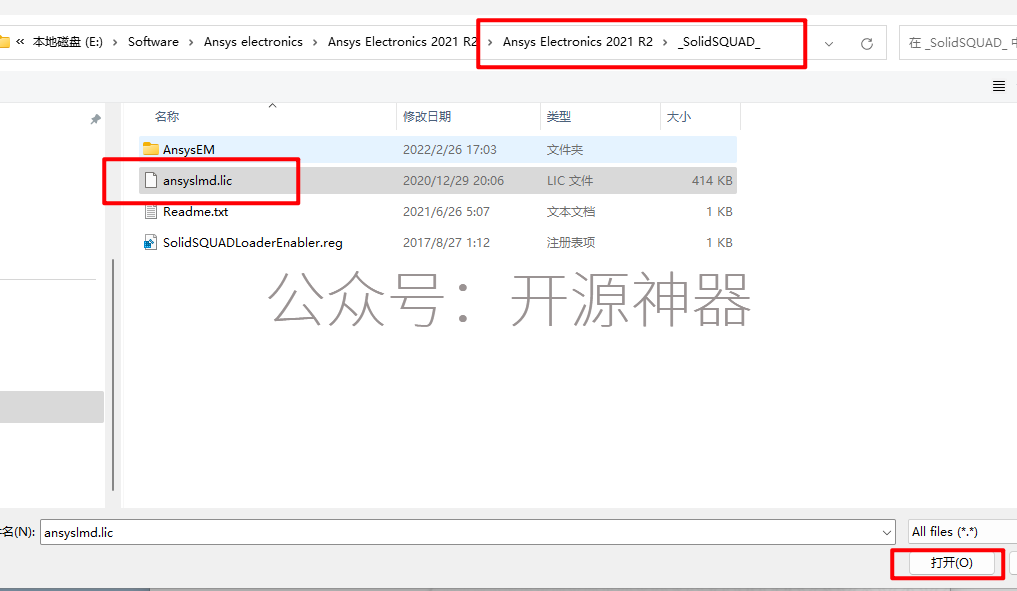Refresh the folder with the reload icon

867,43
